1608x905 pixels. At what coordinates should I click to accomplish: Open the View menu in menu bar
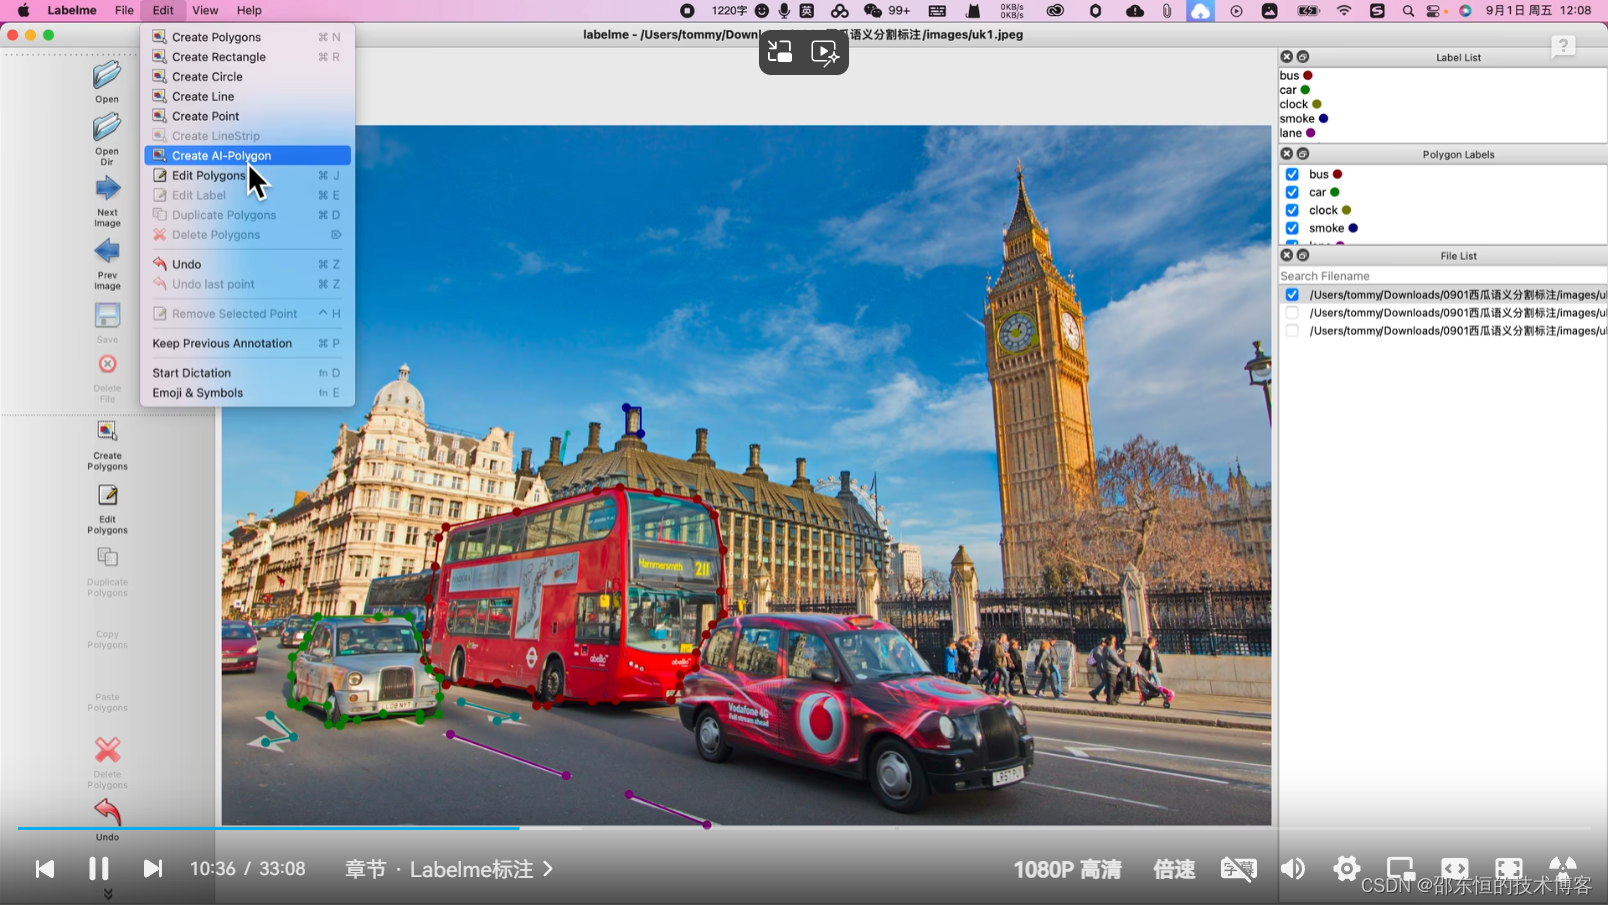click(205, 10)
